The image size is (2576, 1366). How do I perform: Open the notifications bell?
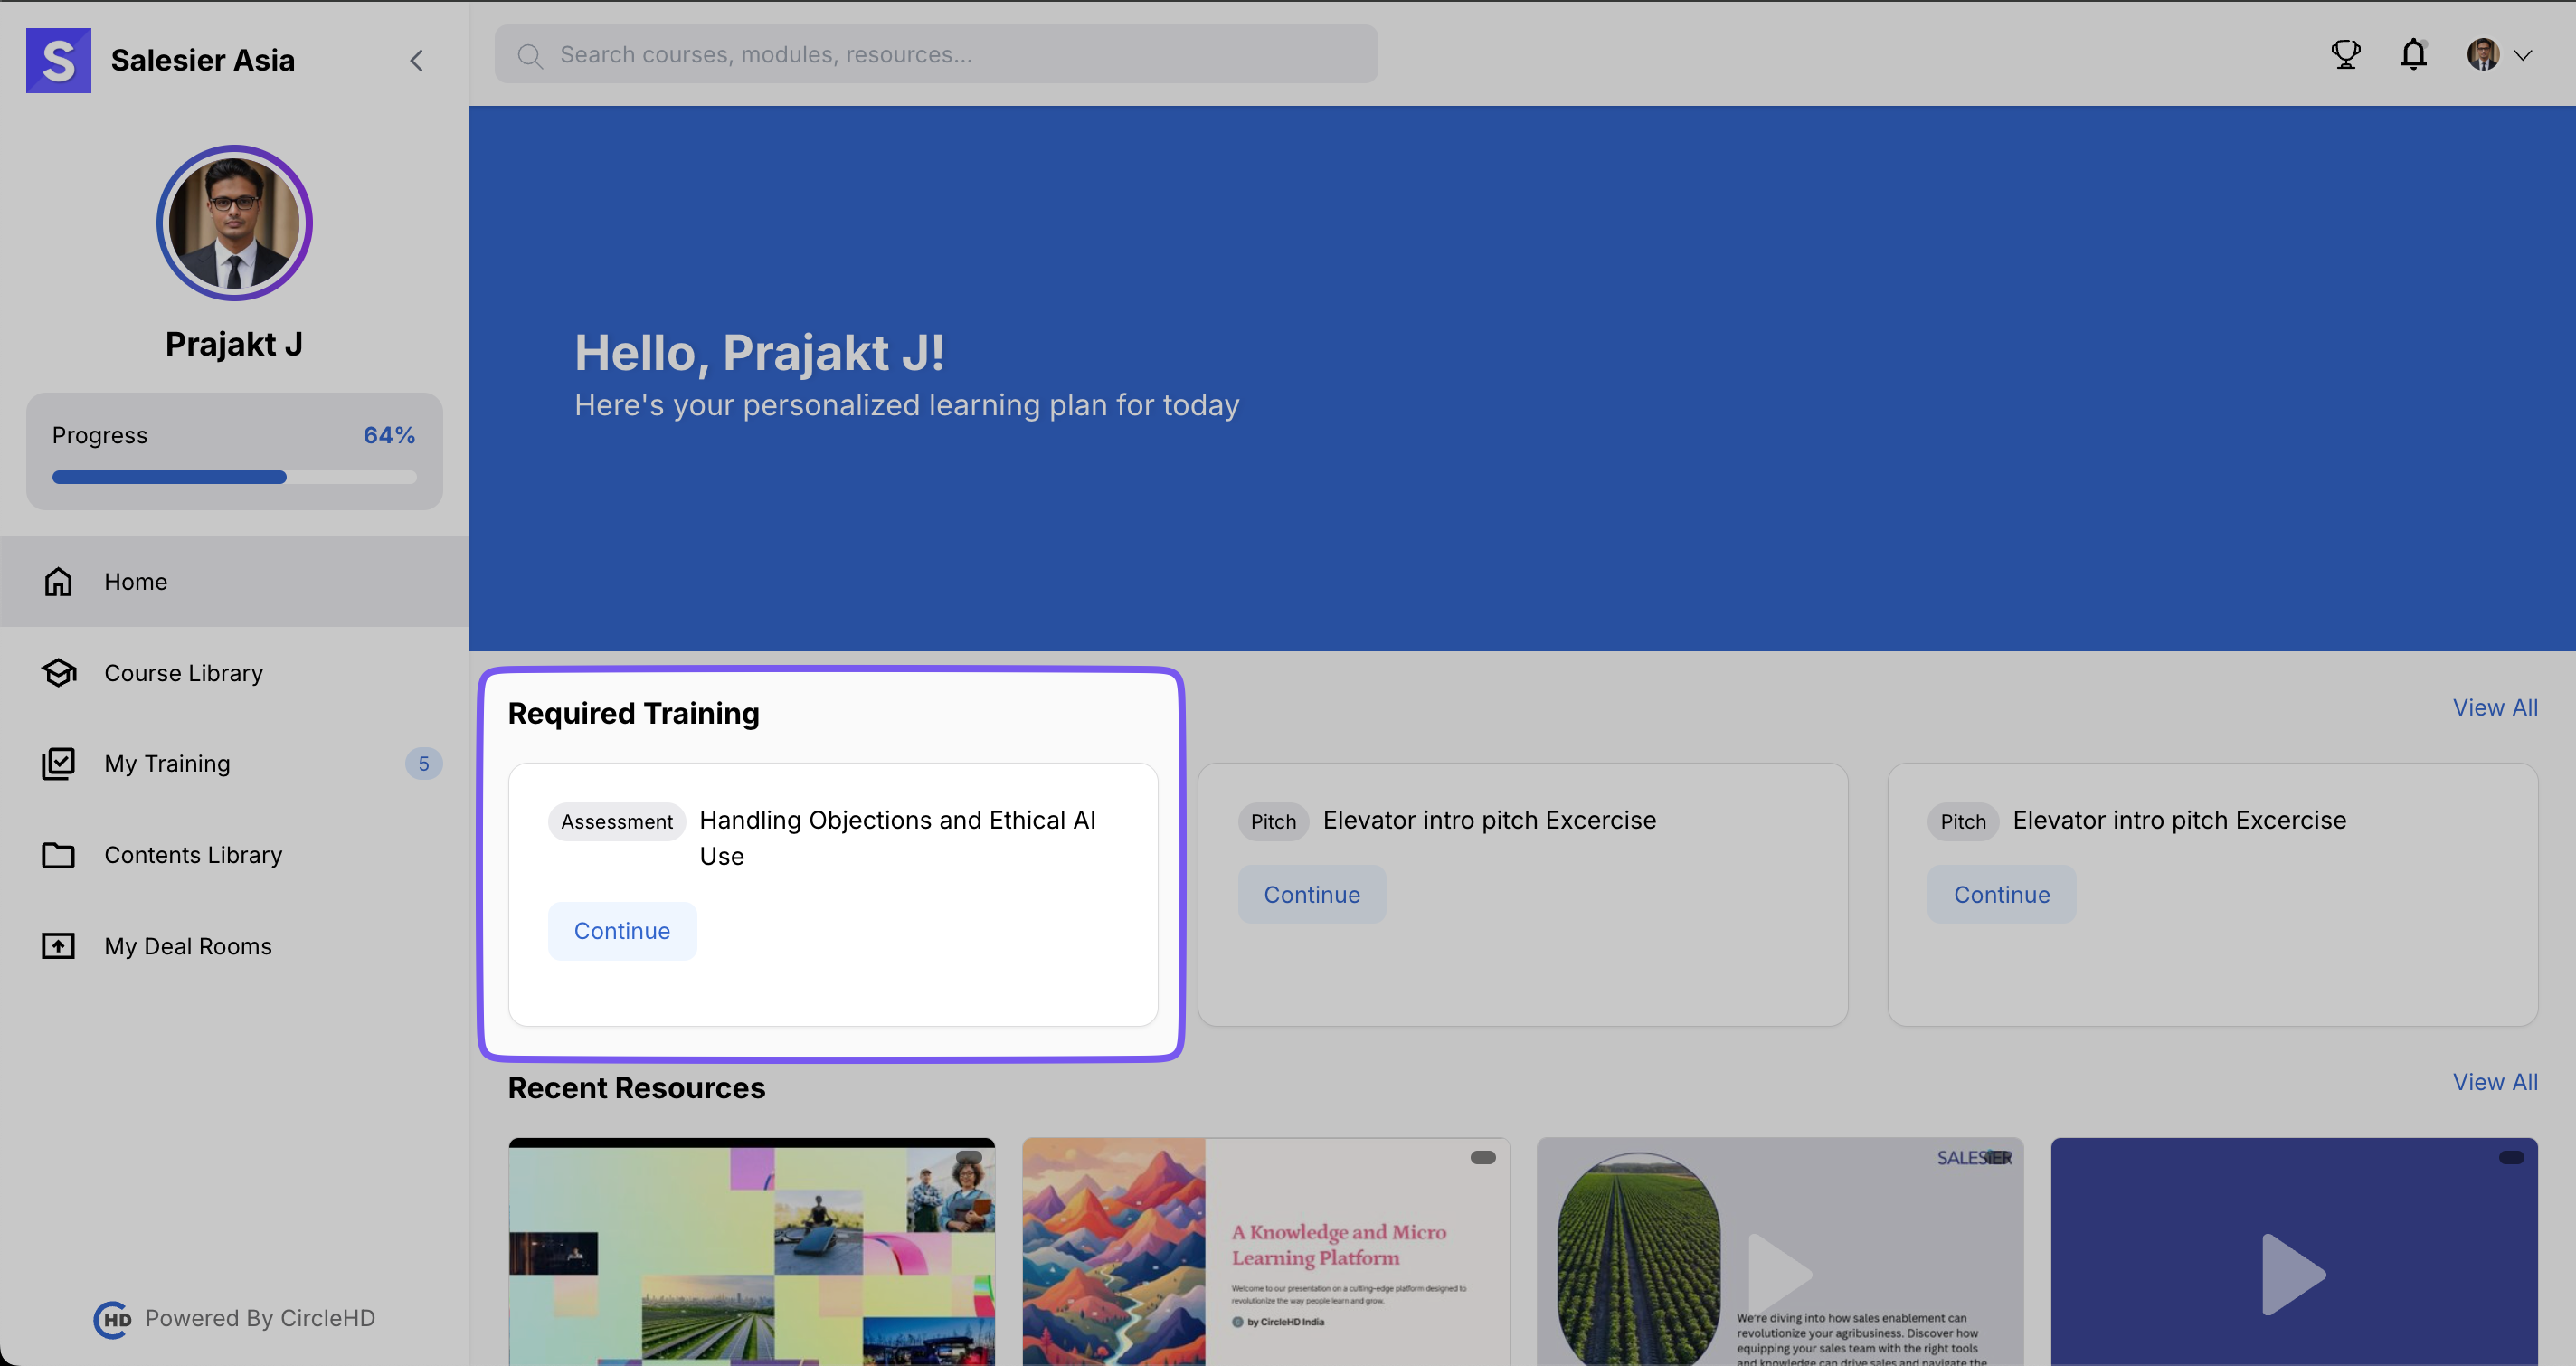point(2413,54)
